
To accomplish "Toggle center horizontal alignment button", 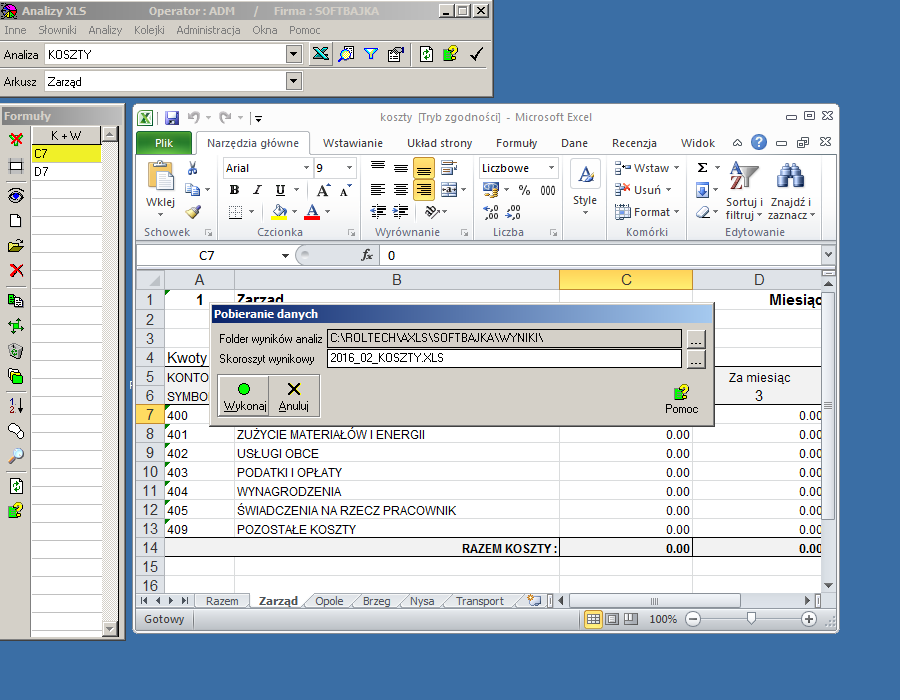I will coord(401,190).
